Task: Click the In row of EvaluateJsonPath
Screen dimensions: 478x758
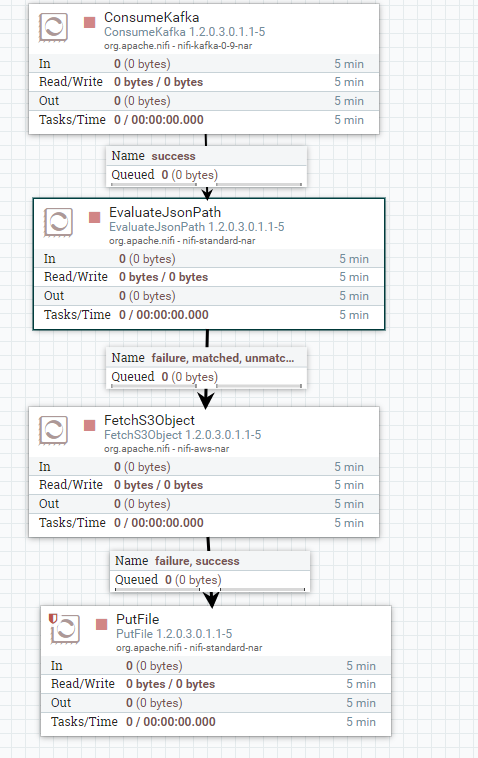Action: pos(209,259)
